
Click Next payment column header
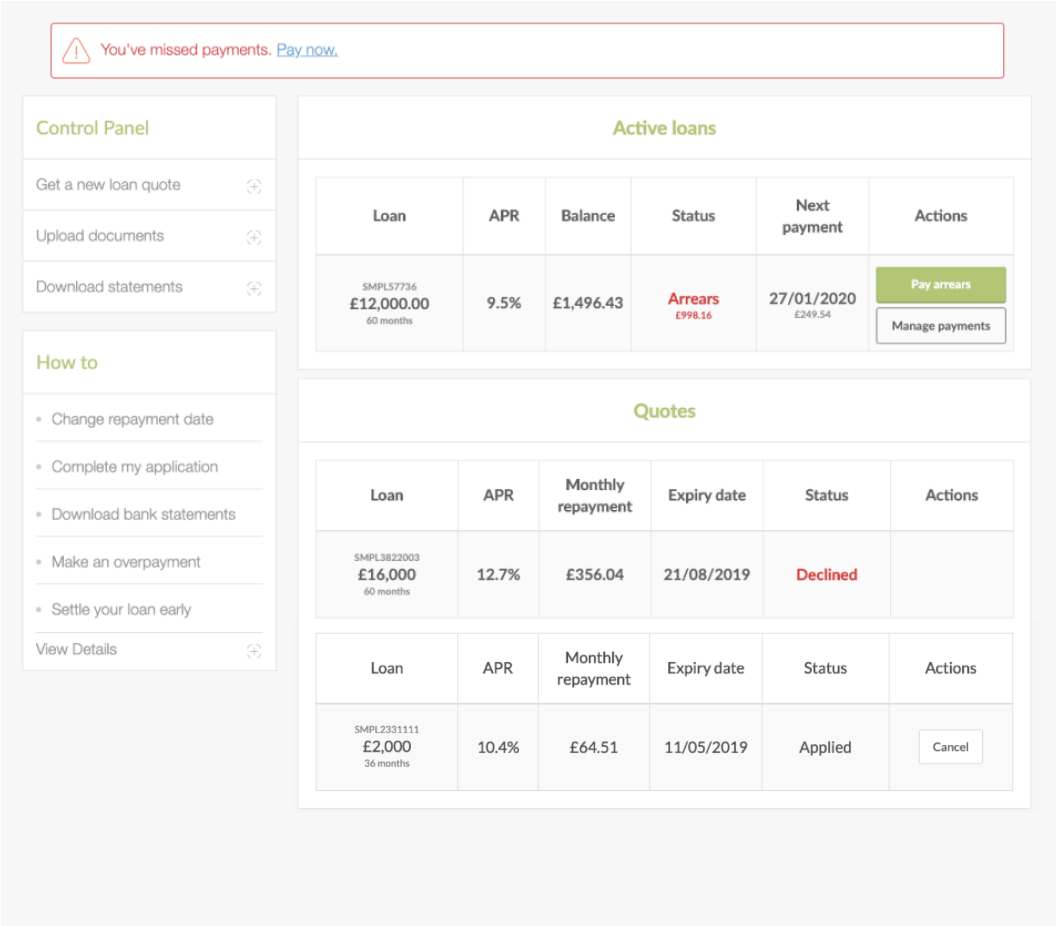coord(812,216)
